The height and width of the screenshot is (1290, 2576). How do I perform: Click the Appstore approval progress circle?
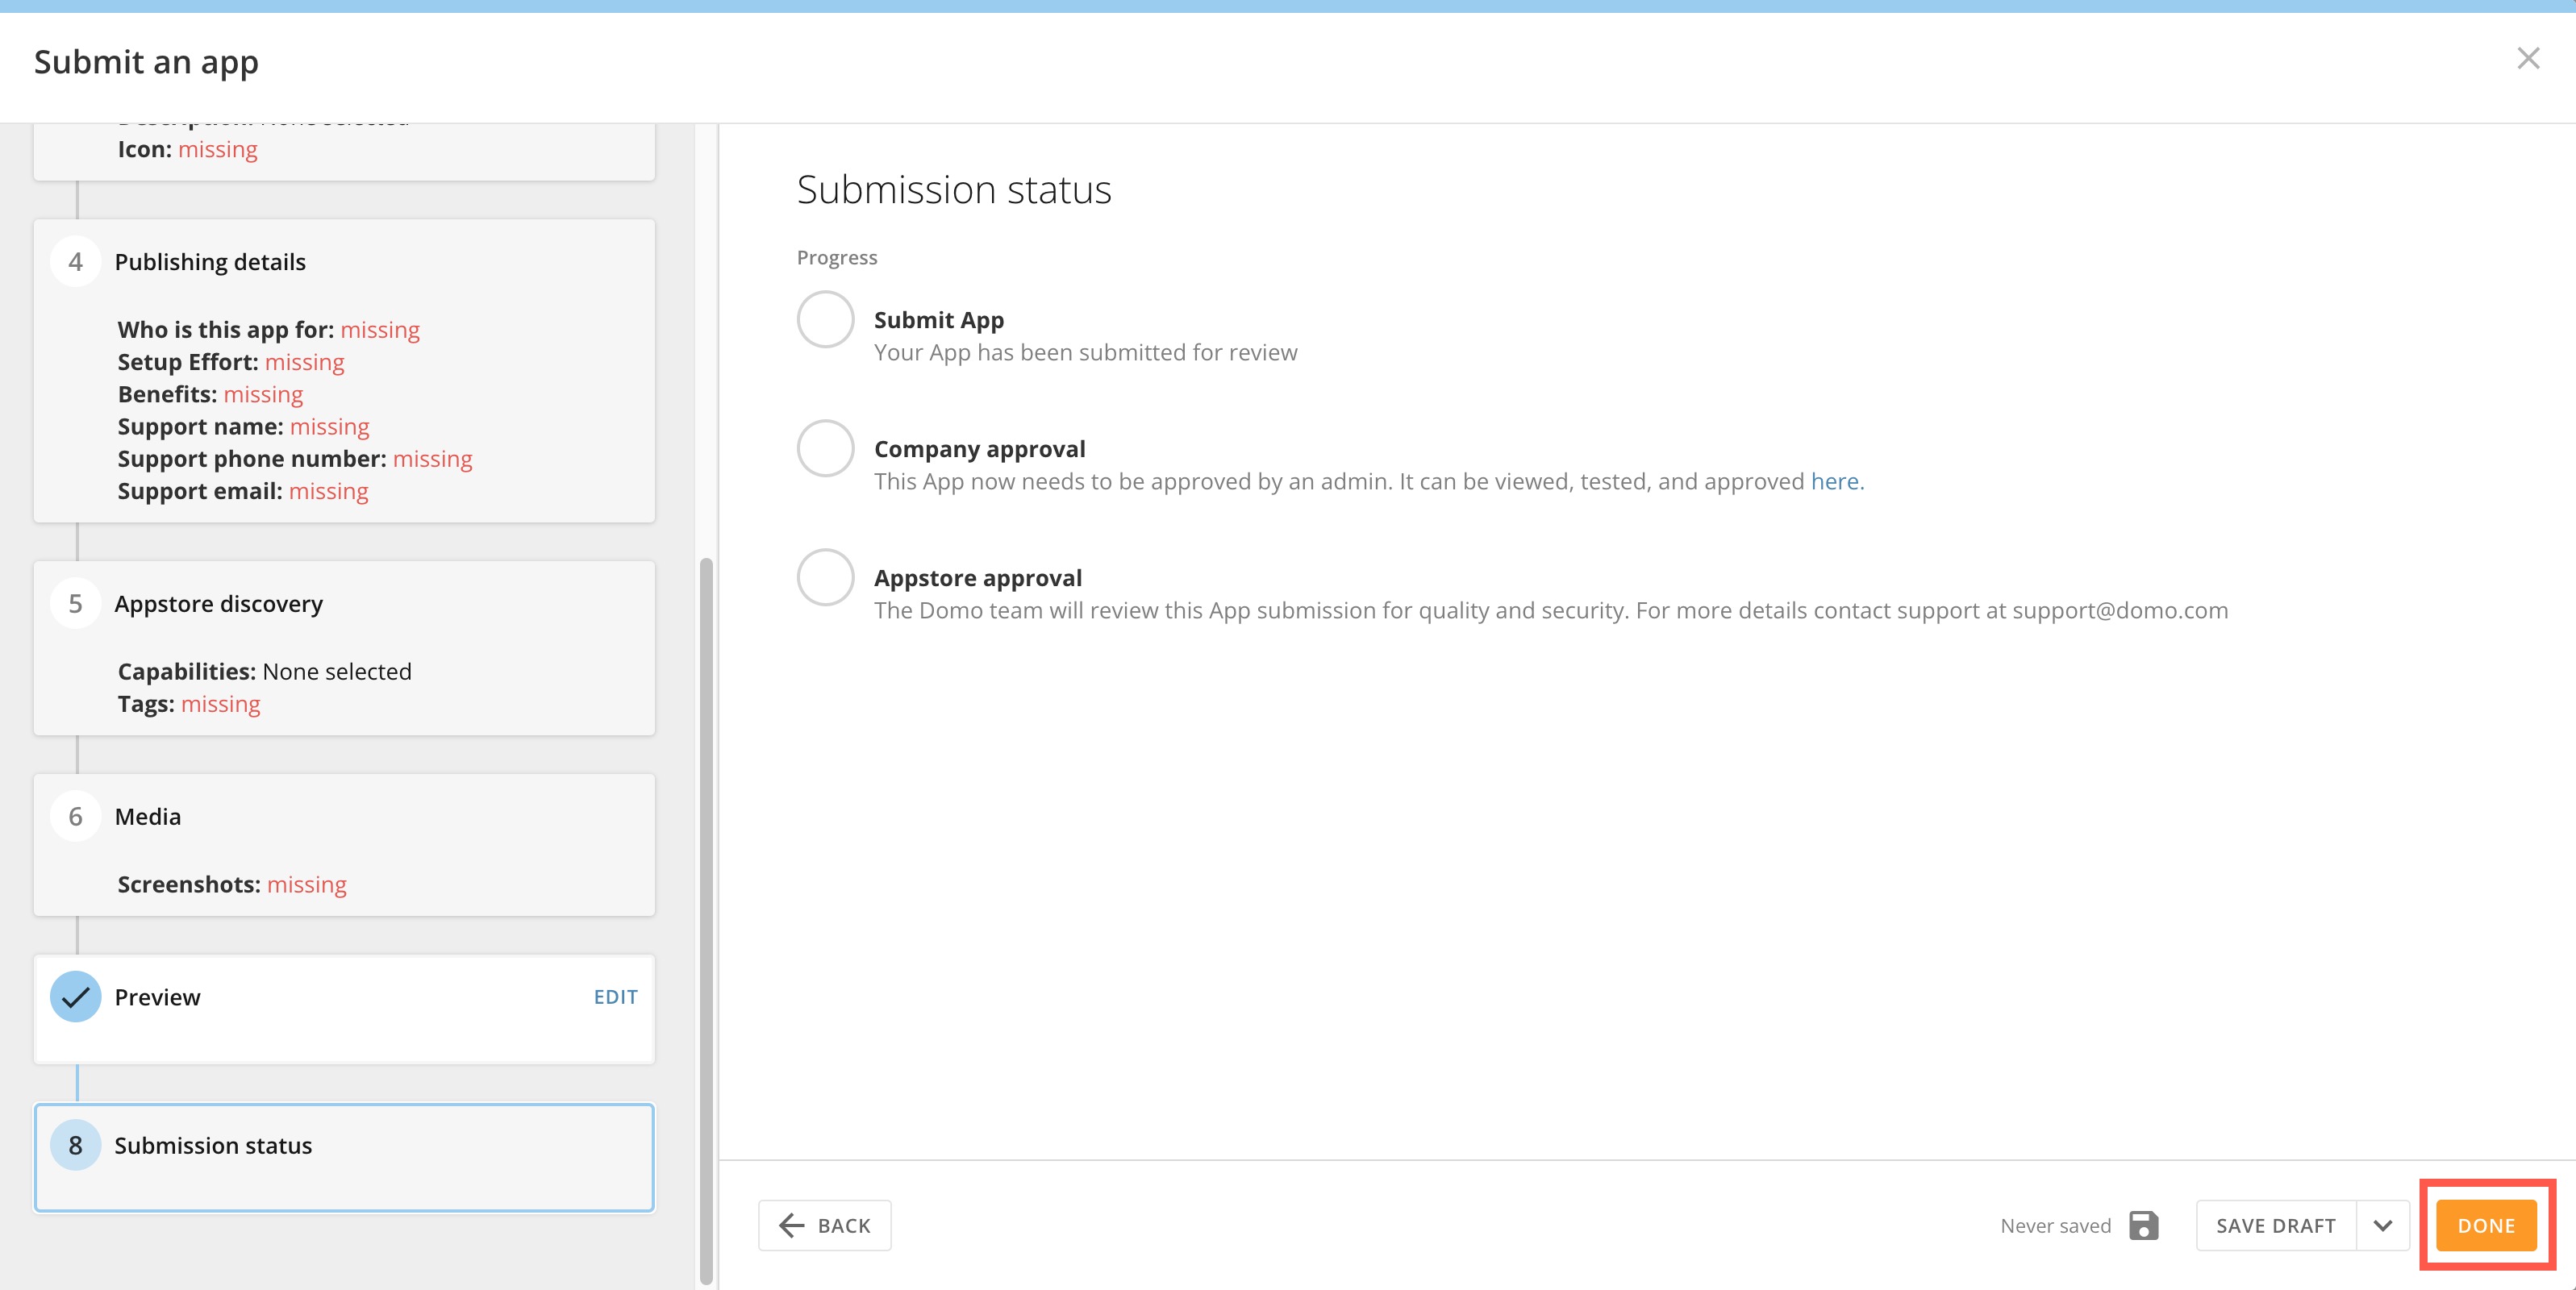point(825,577)
